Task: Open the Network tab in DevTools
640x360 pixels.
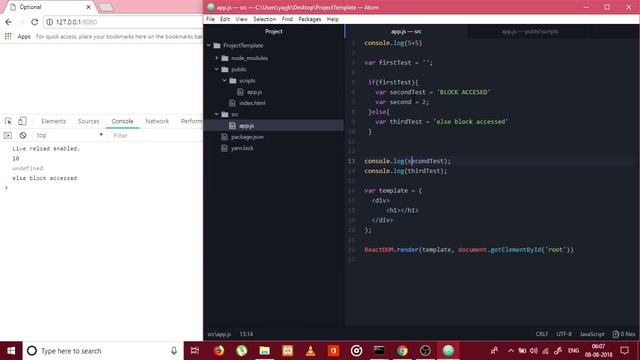Action: (157, 121)
